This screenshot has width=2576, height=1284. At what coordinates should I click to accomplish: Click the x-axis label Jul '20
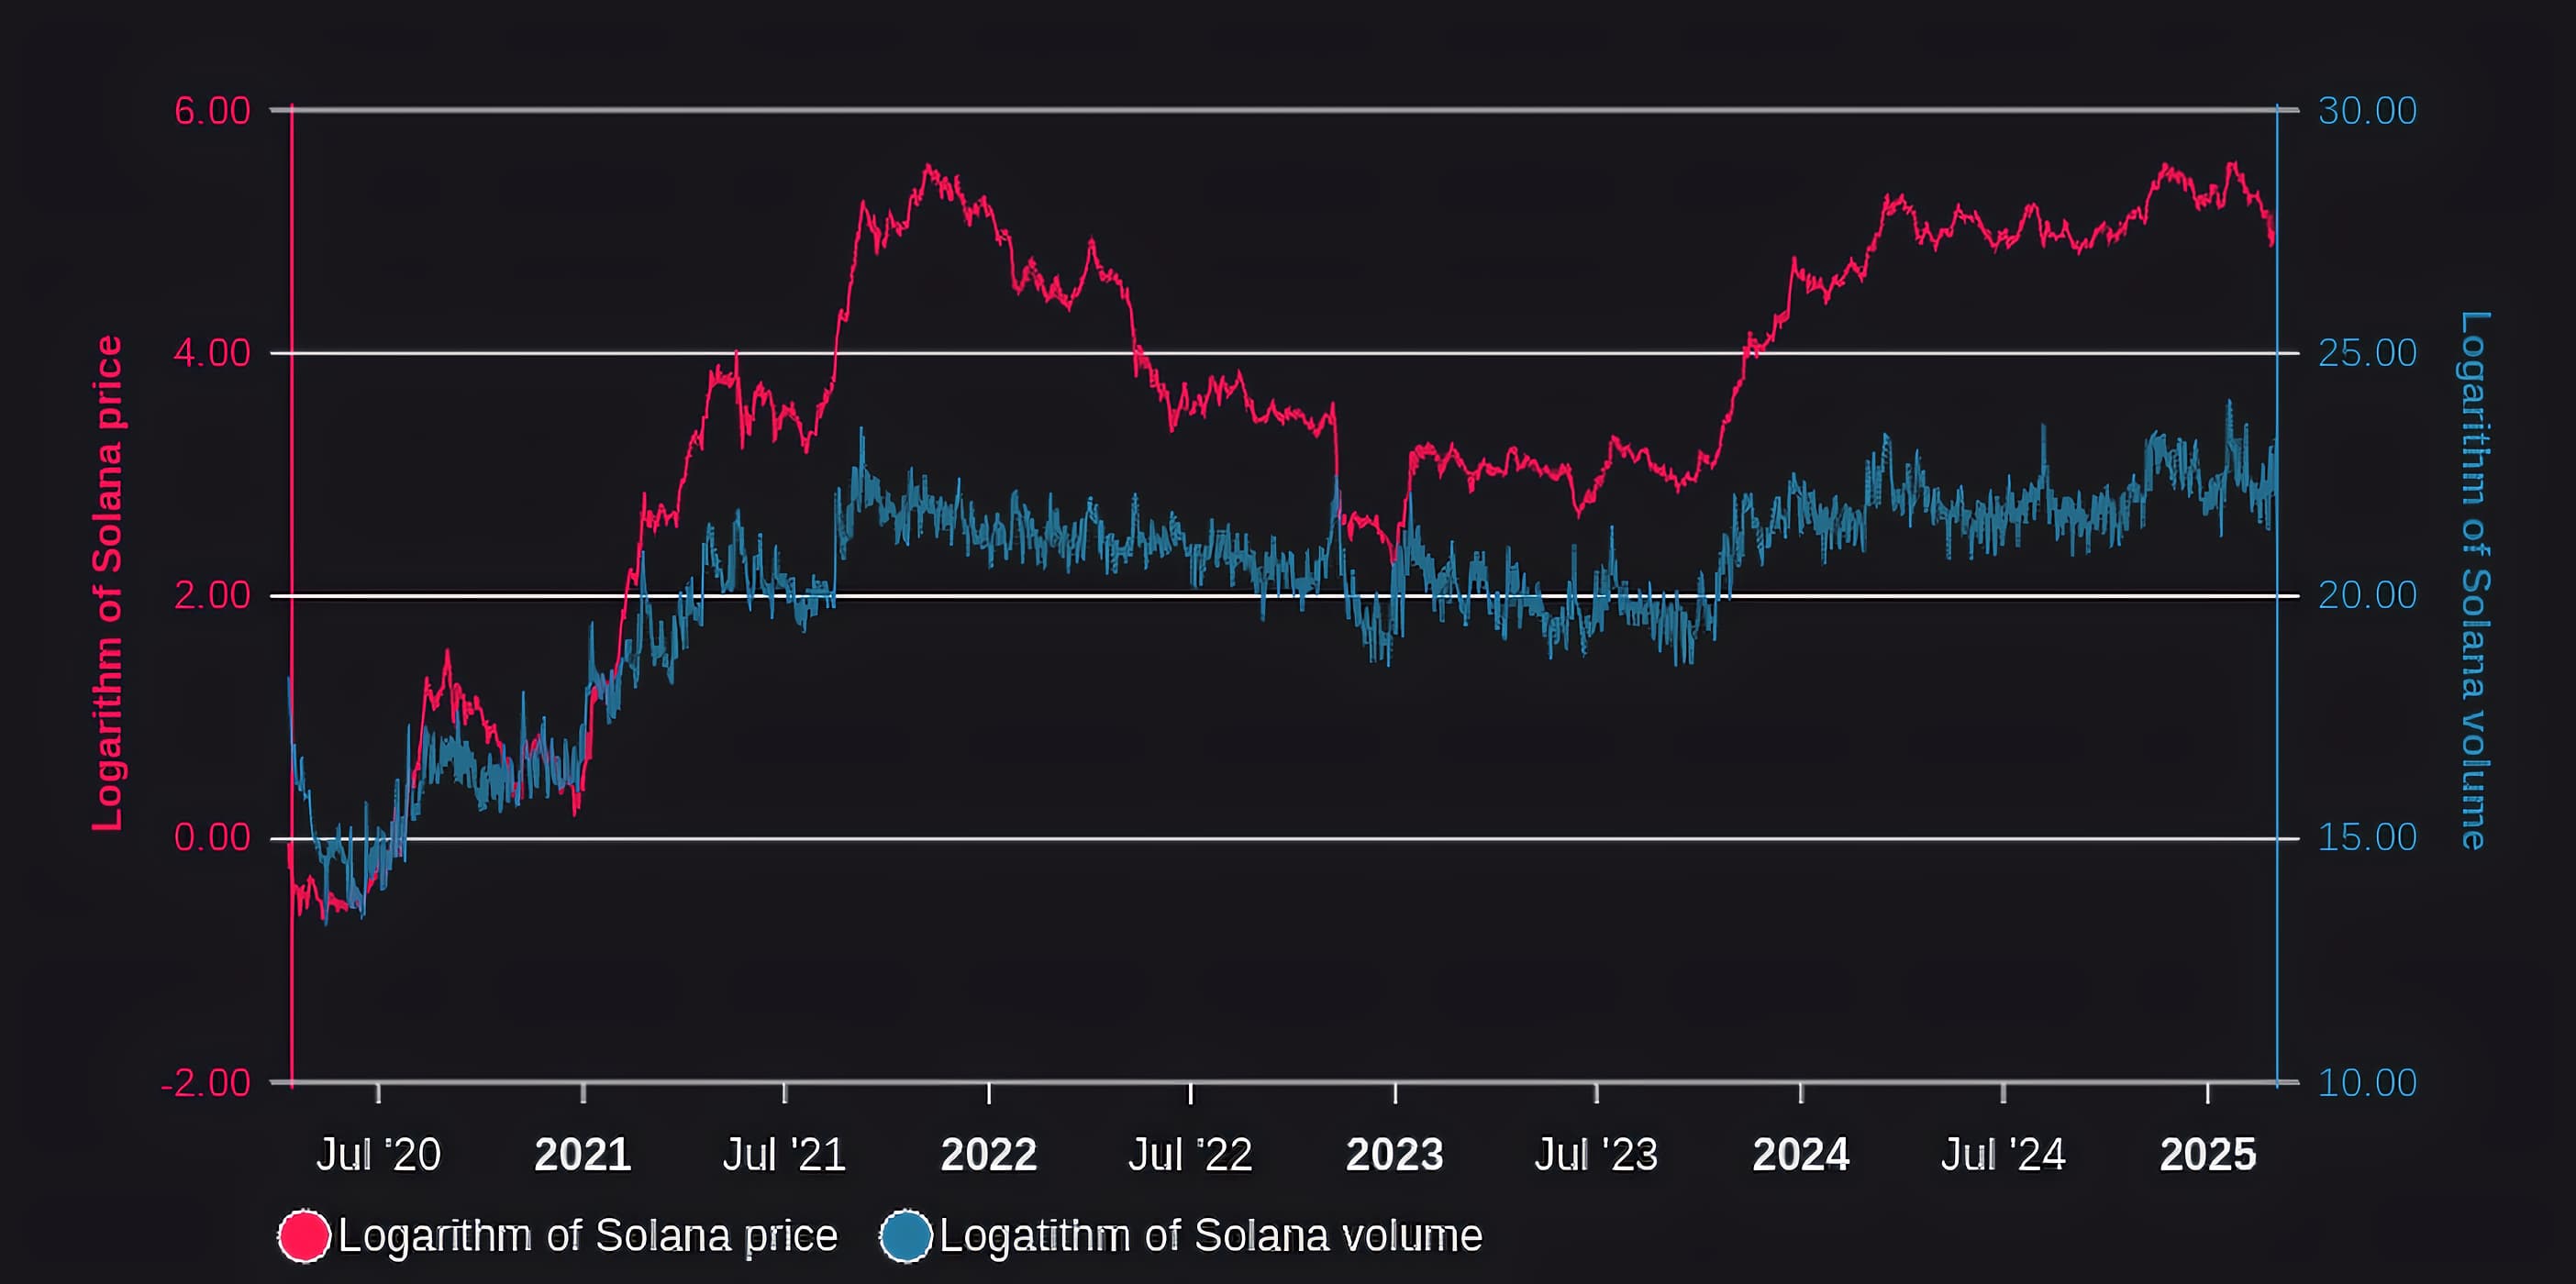click(378, 1155)
